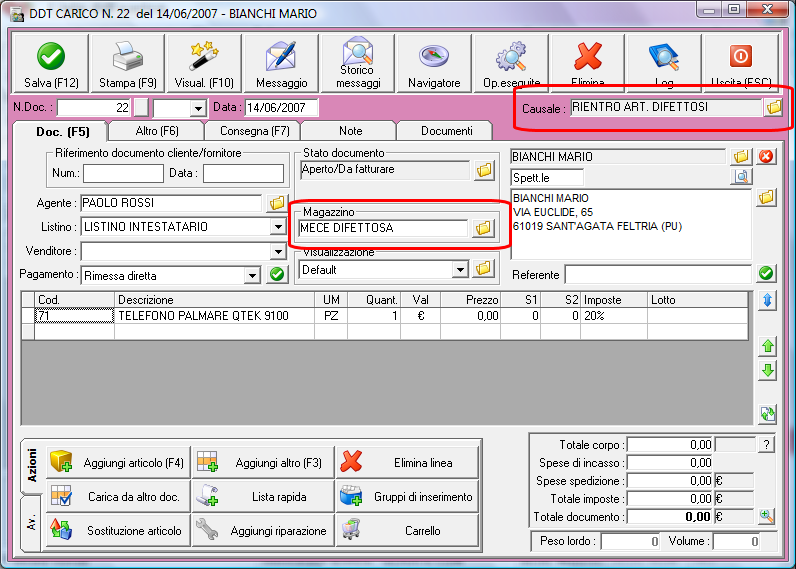This screenshot has width=796, height=569.
Task: Click the Imposte cell showing 20%
Action: (x=614, y=316)
